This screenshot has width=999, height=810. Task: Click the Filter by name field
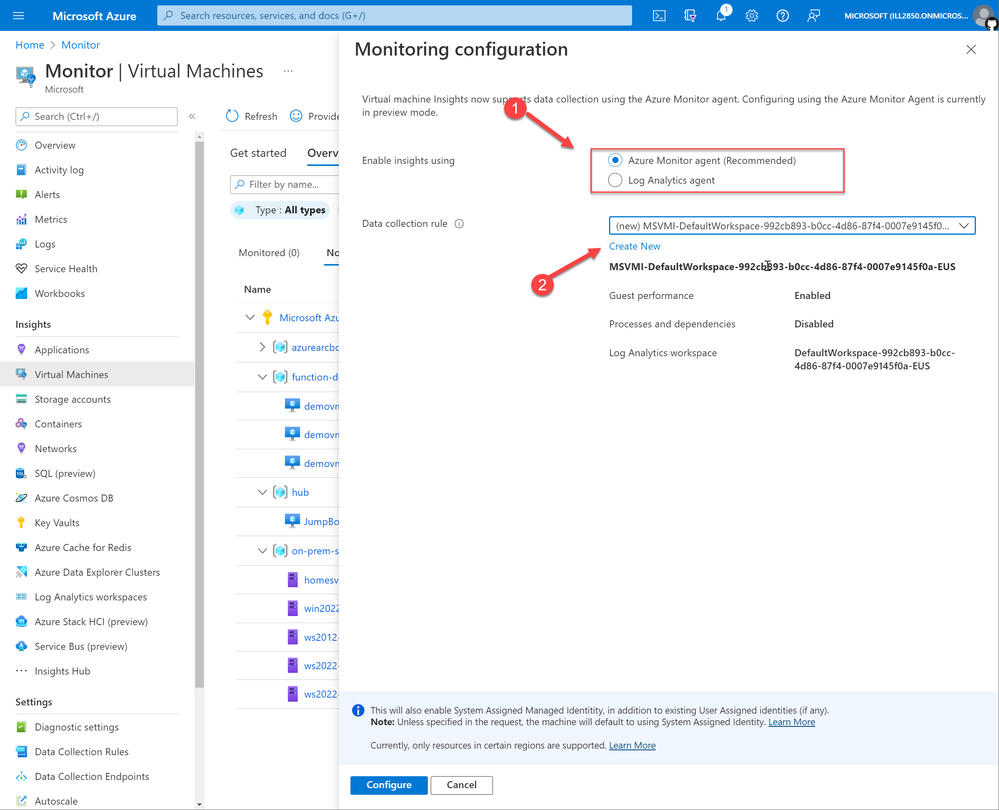(x=285, y=184)
